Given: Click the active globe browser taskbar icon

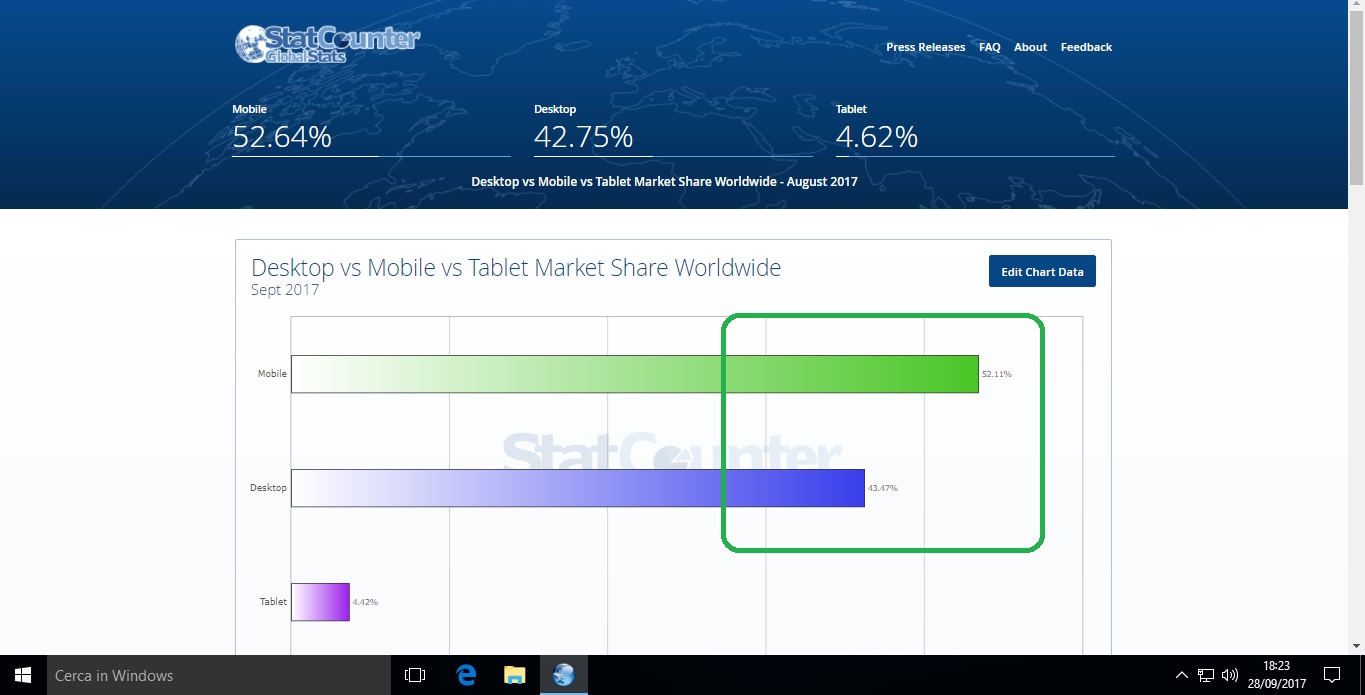Looking at the screenshot, I should [564, 675].
